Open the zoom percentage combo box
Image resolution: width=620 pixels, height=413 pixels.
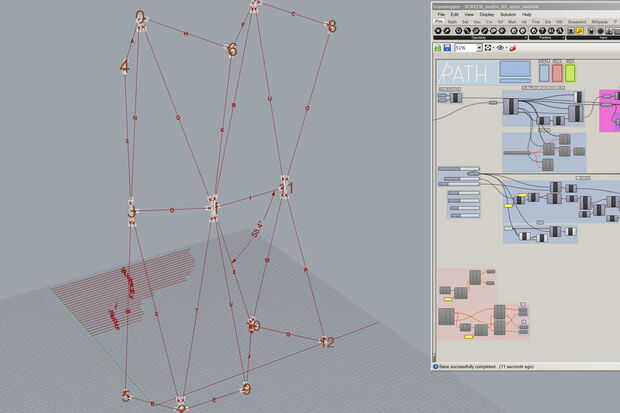click(x=469, y=48)
